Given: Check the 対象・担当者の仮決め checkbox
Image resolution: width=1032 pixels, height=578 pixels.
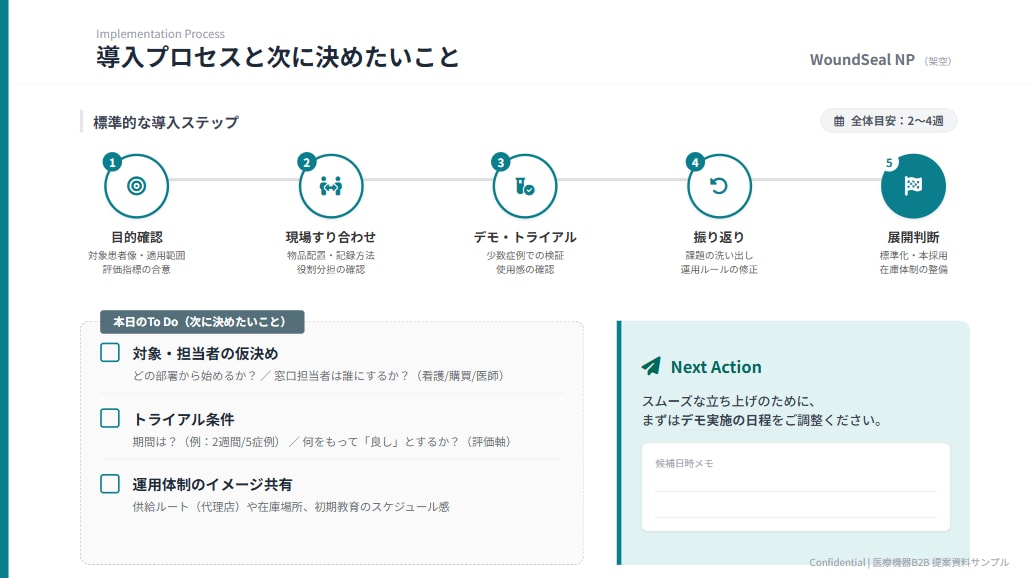Looking at the screenshot, I should 110,352.
